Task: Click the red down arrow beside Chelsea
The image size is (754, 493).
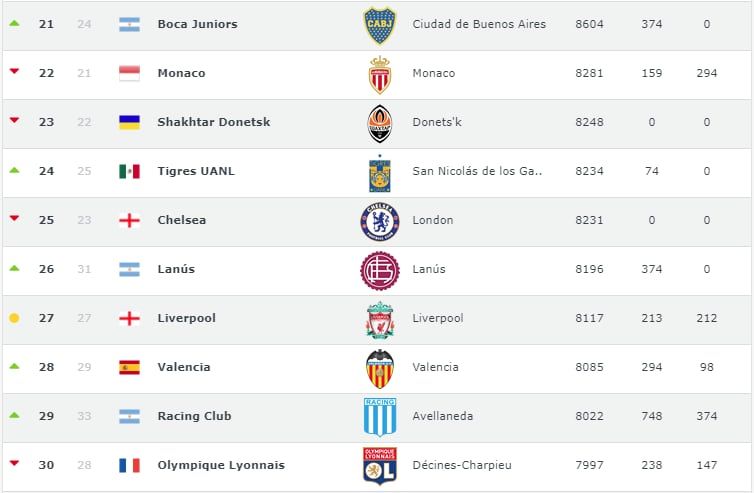Action: point(14,218)
